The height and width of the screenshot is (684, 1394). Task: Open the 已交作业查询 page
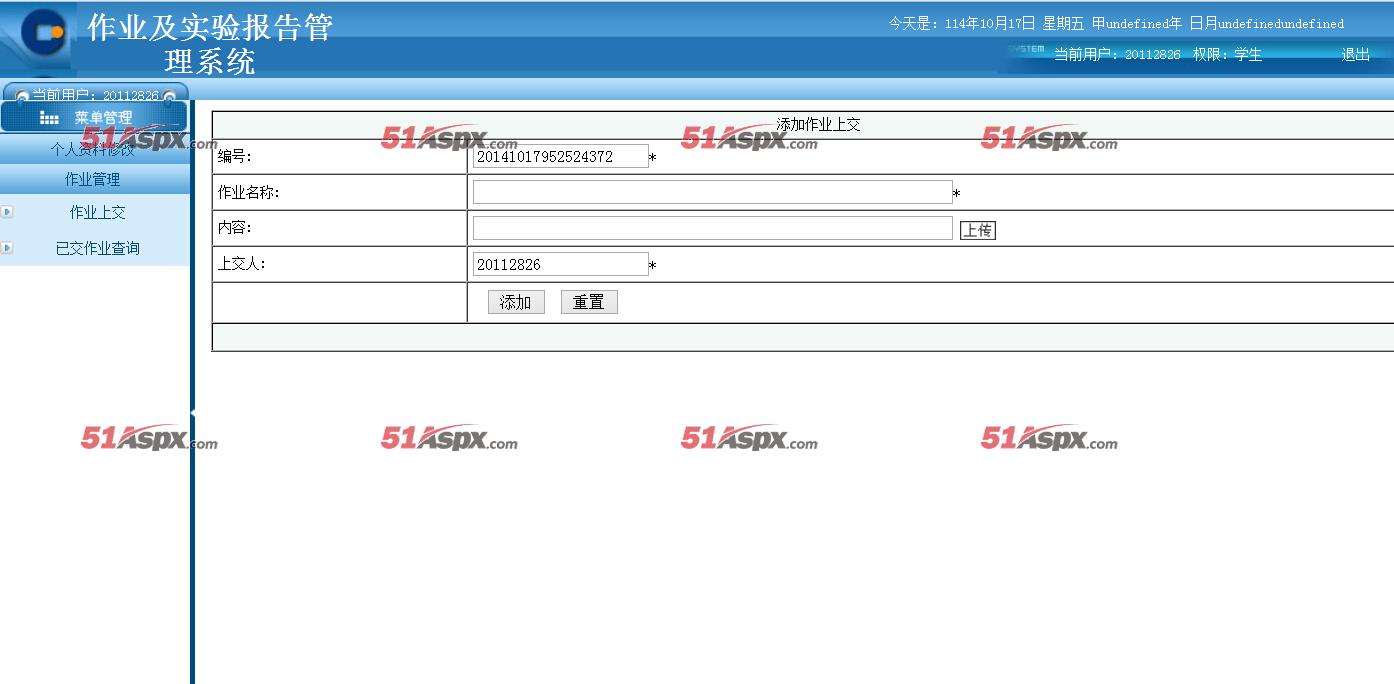(97, 248)
